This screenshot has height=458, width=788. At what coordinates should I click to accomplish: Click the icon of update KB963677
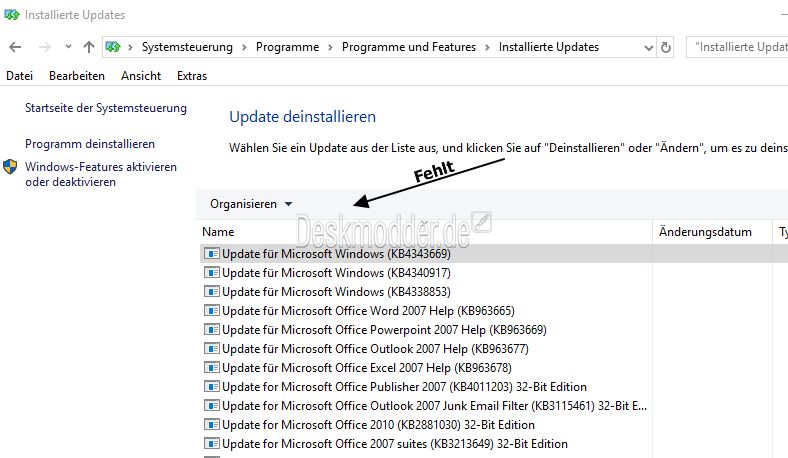click(212, 349)
